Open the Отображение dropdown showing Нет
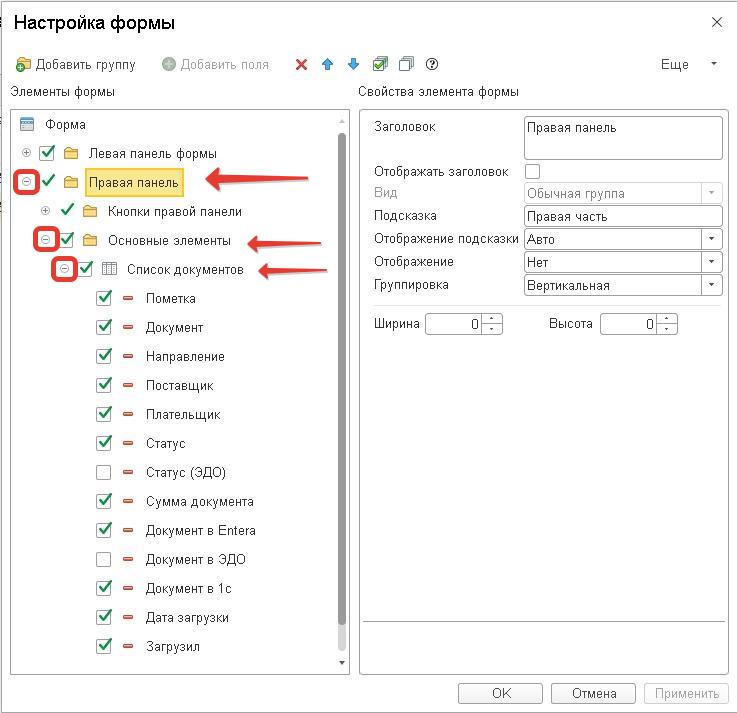The width and height of the screenshot is (737, 713). click(712, 262)
